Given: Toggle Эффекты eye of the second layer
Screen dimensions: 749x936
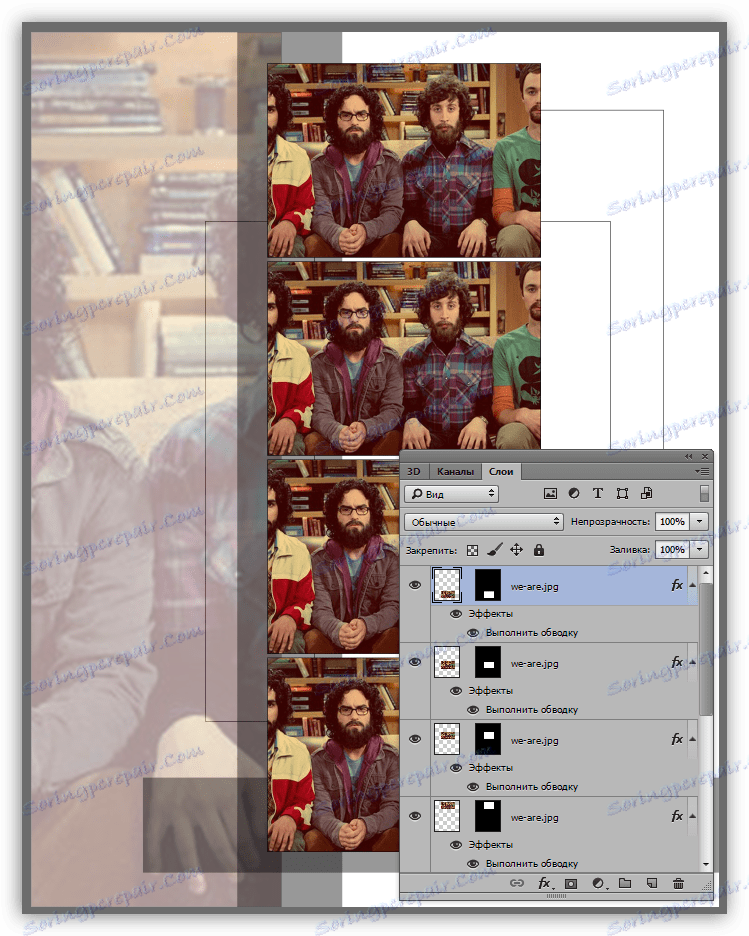Looking at the screenshot, I should pos(456,691).
